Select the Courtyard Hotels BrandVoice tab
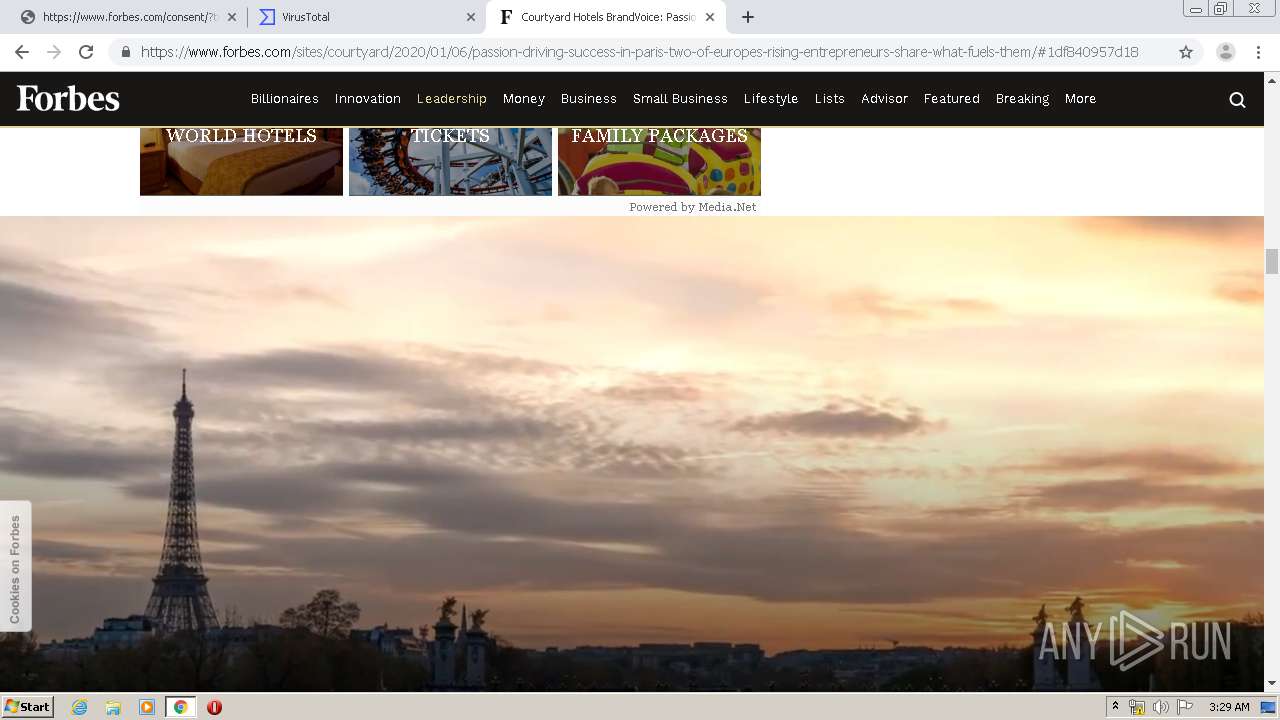The image size is (1280, 720). point(606,17)
